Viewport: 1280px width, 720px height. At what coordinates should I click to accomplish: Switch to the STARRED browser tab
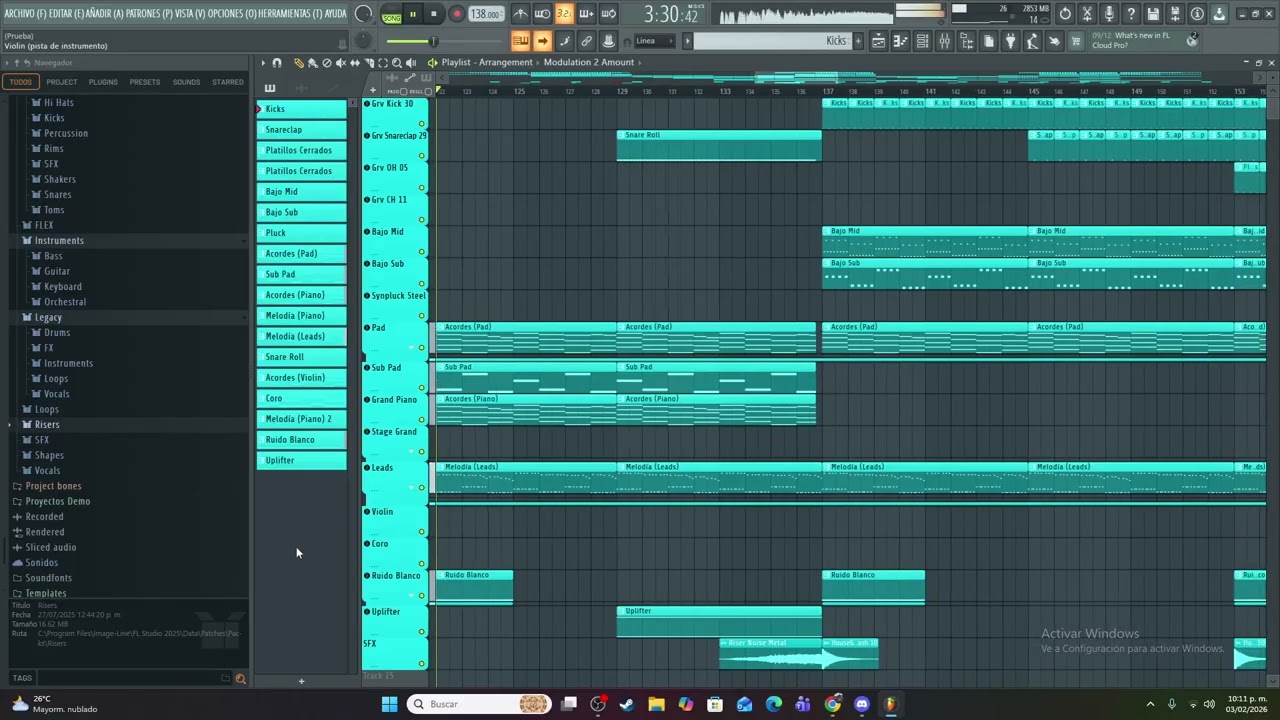(227, 82)
